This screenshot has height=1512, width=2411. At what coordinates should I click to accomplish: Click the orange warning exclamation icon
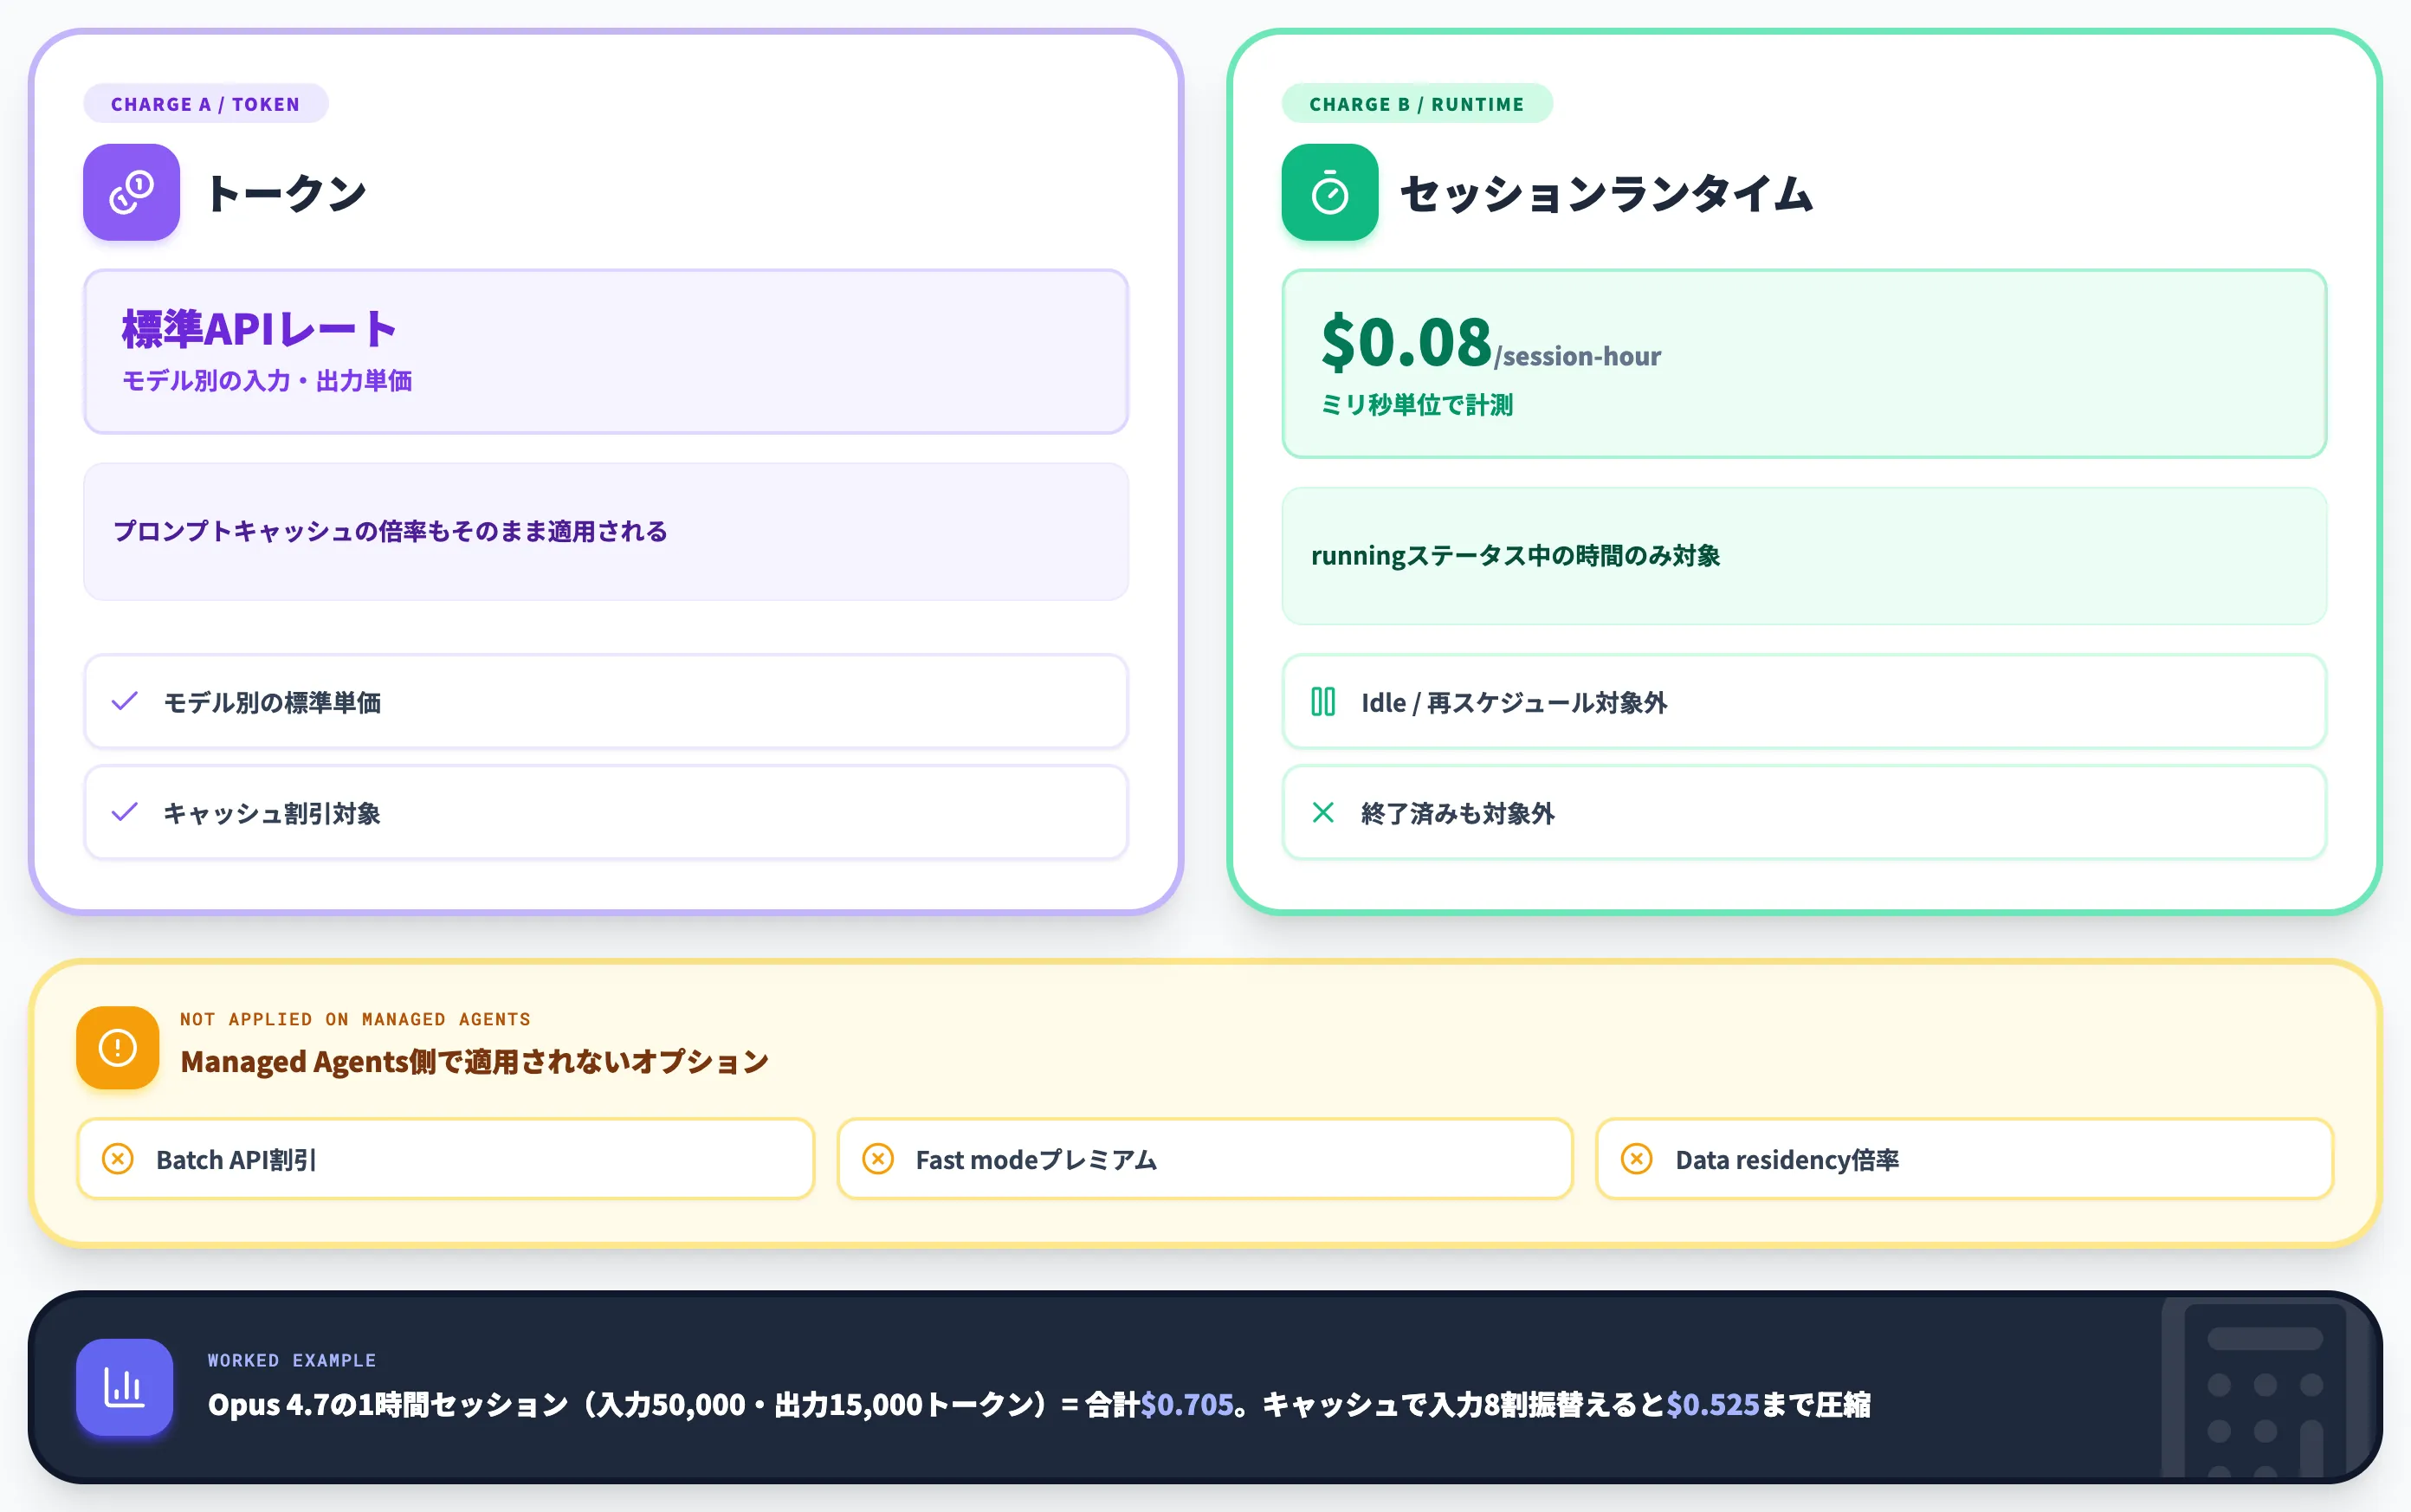tap(118, 1047)
